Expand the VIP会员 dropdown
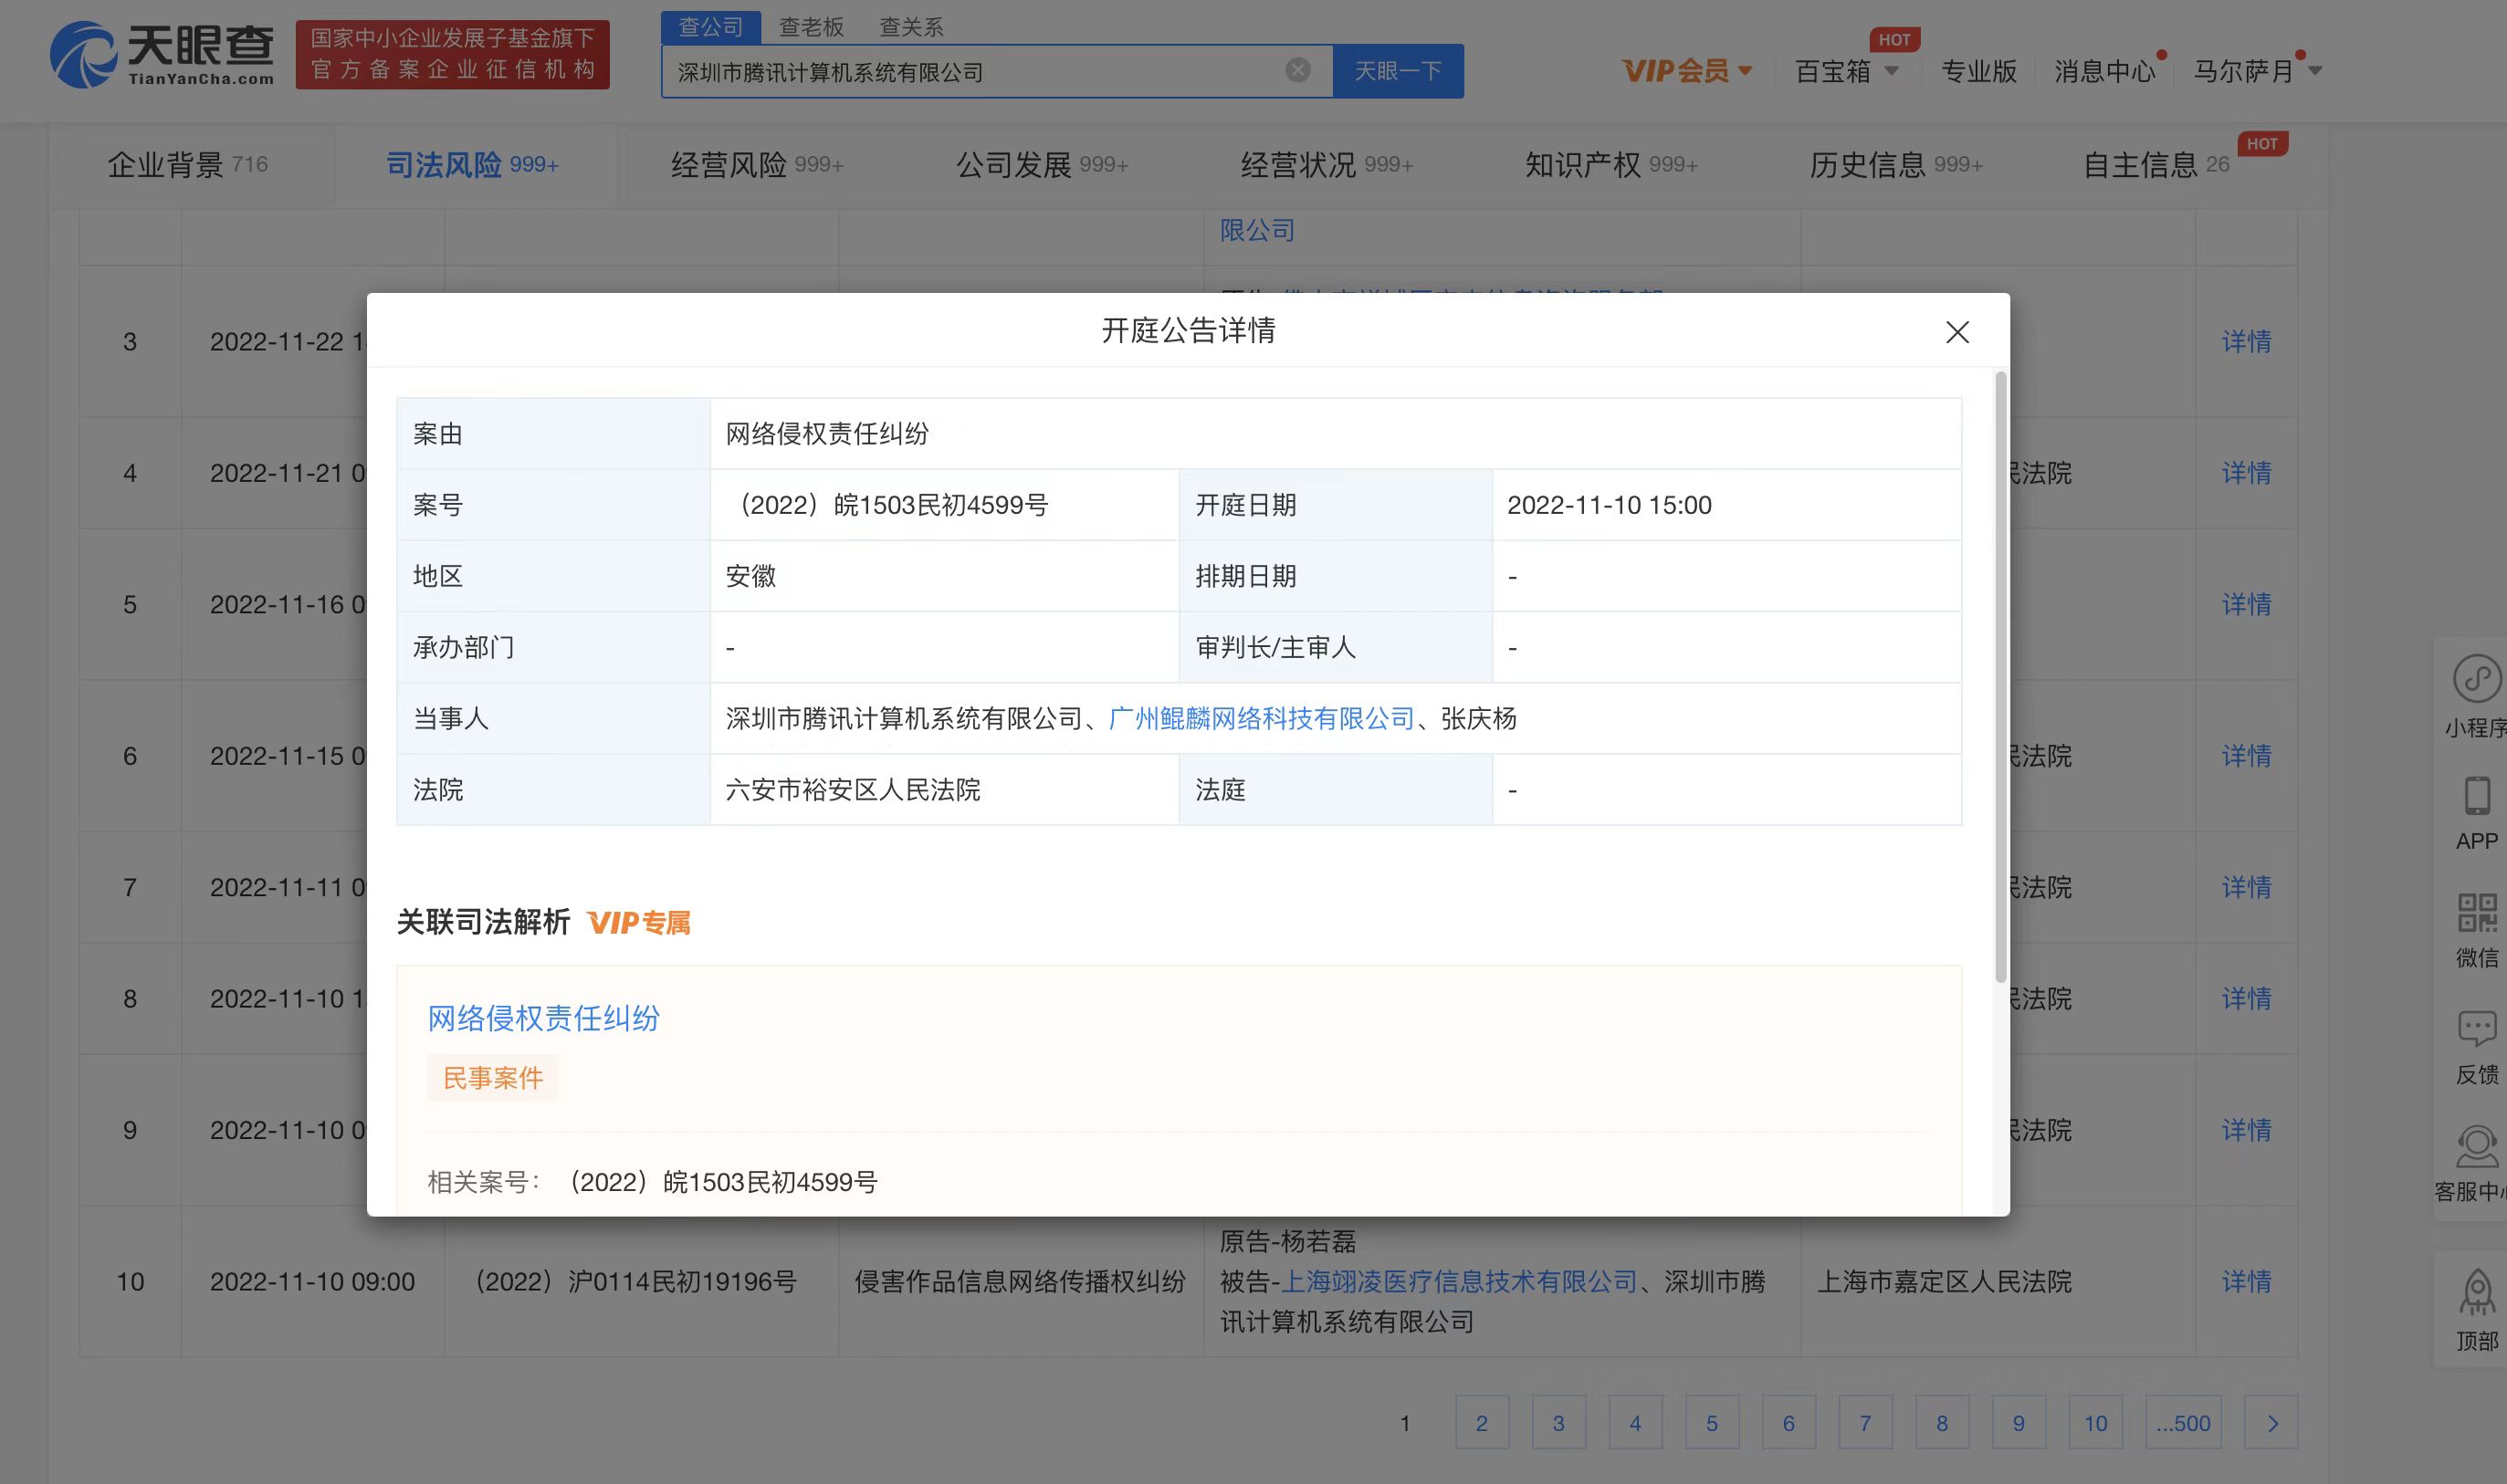 [1686, 71]
